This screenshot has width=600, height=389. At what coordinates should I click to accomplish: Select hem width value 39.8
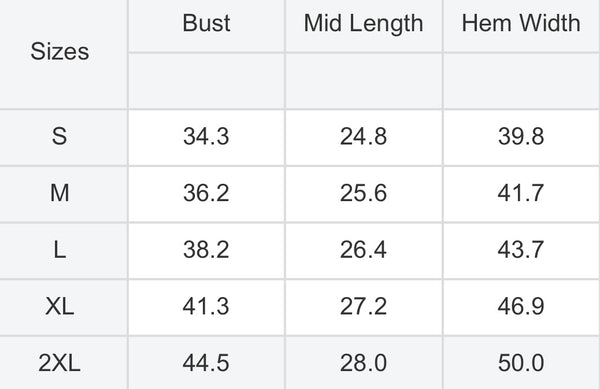[x=521, y=136]
